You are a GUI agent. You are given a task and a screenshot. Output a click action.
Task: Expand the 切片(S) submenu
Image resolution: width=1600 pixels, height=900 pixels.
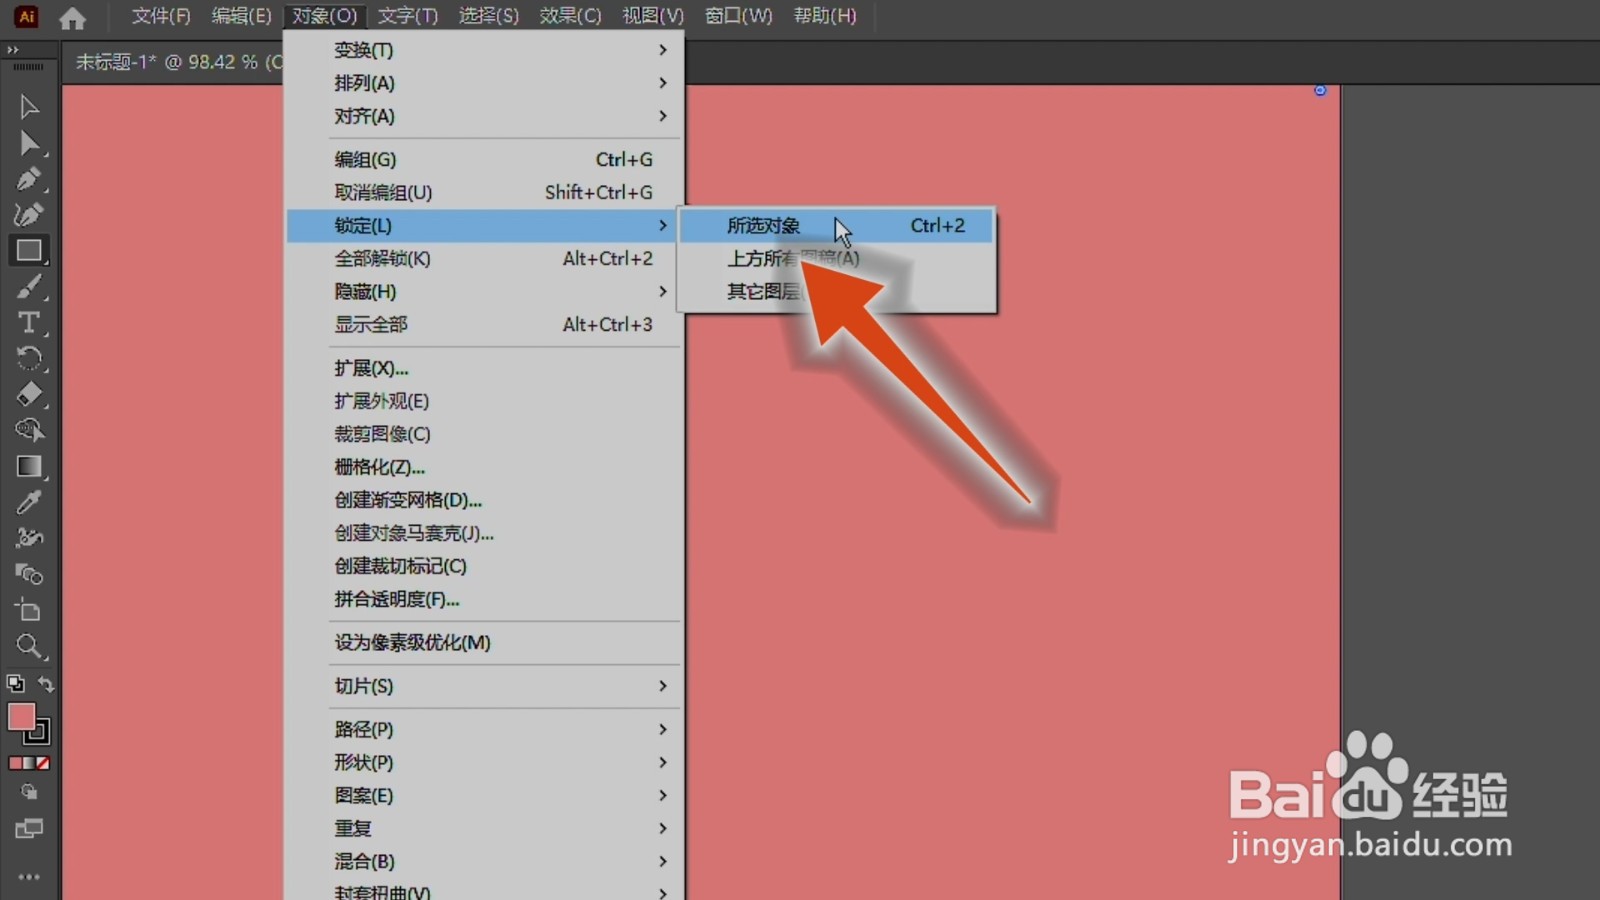click(485, 686)
